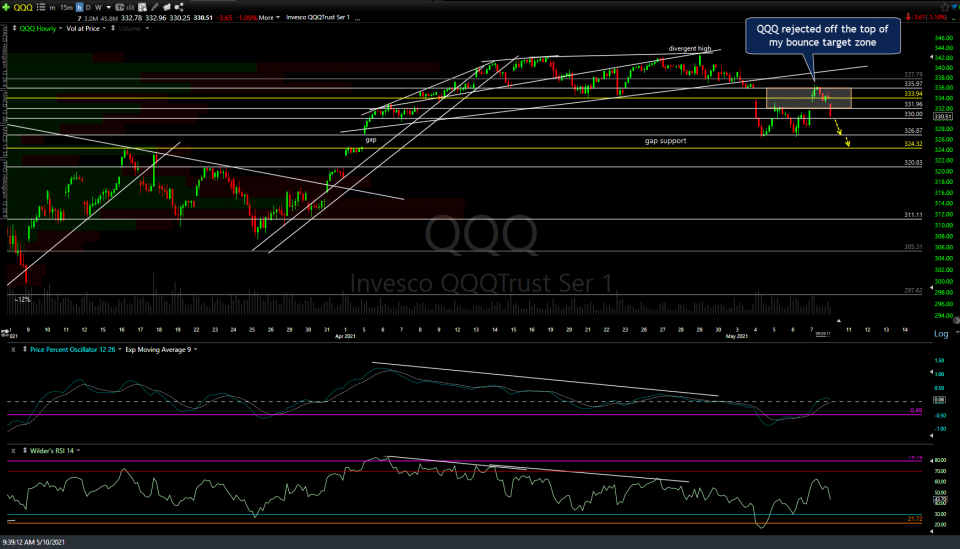Click the May 2021 date axis label
Screen dimensions: 960x549
point(737,336)
